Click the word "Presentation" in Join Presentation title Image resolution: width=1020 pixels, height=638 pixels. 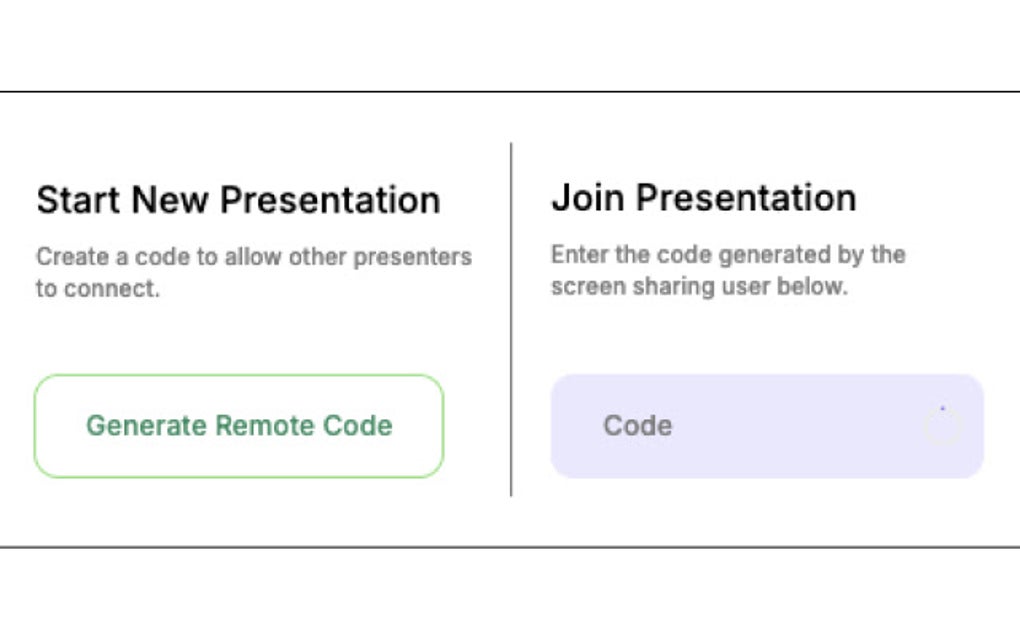coord(746,197)
